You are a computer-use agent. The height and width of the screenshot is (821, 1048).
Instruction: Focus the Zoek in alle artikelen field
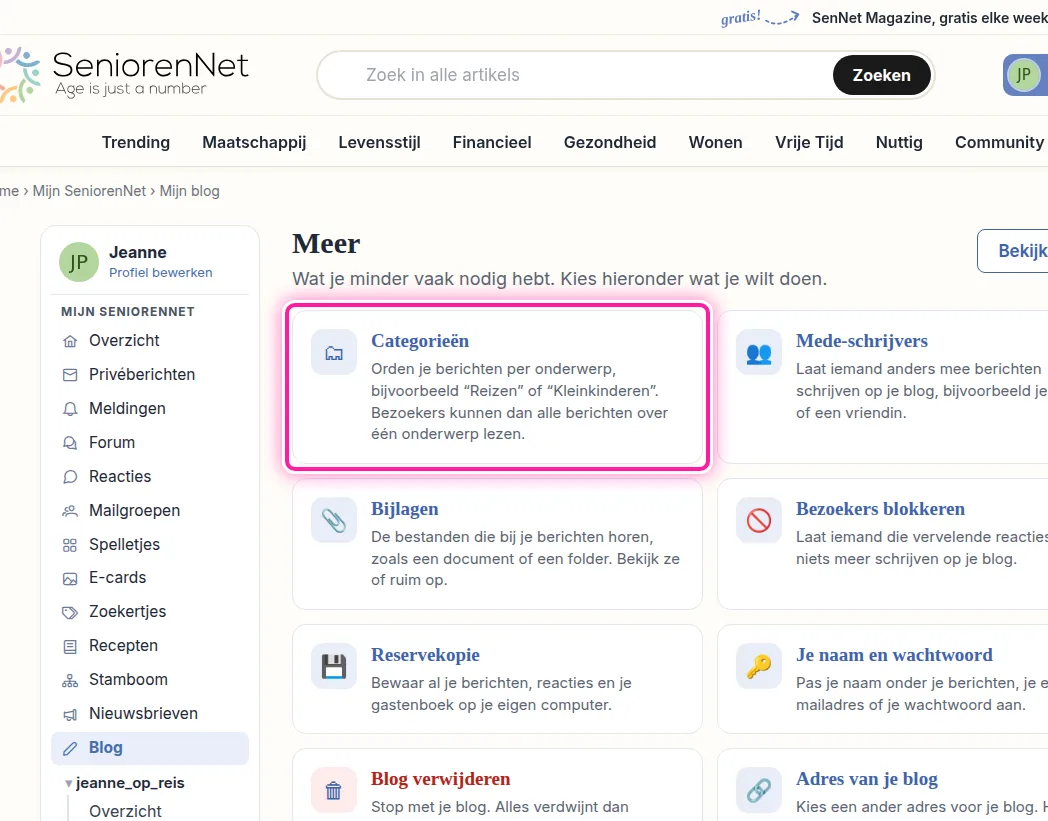pyautogui.click(x=575, y=75)
